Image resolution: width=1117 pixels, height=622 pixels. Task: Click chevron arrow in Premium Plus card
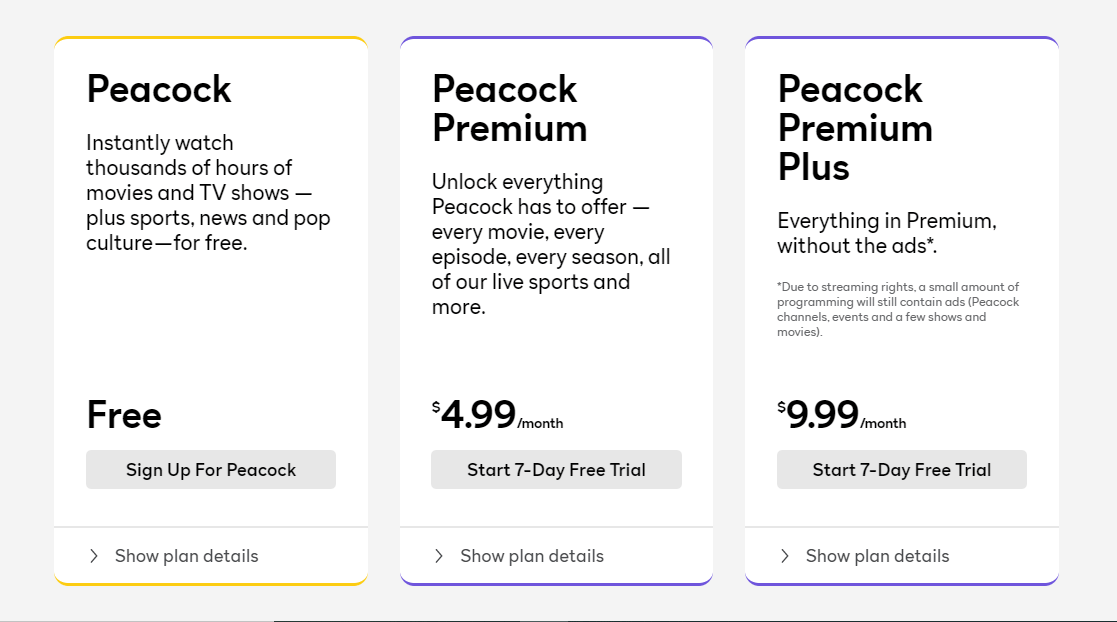pos(785,556)
